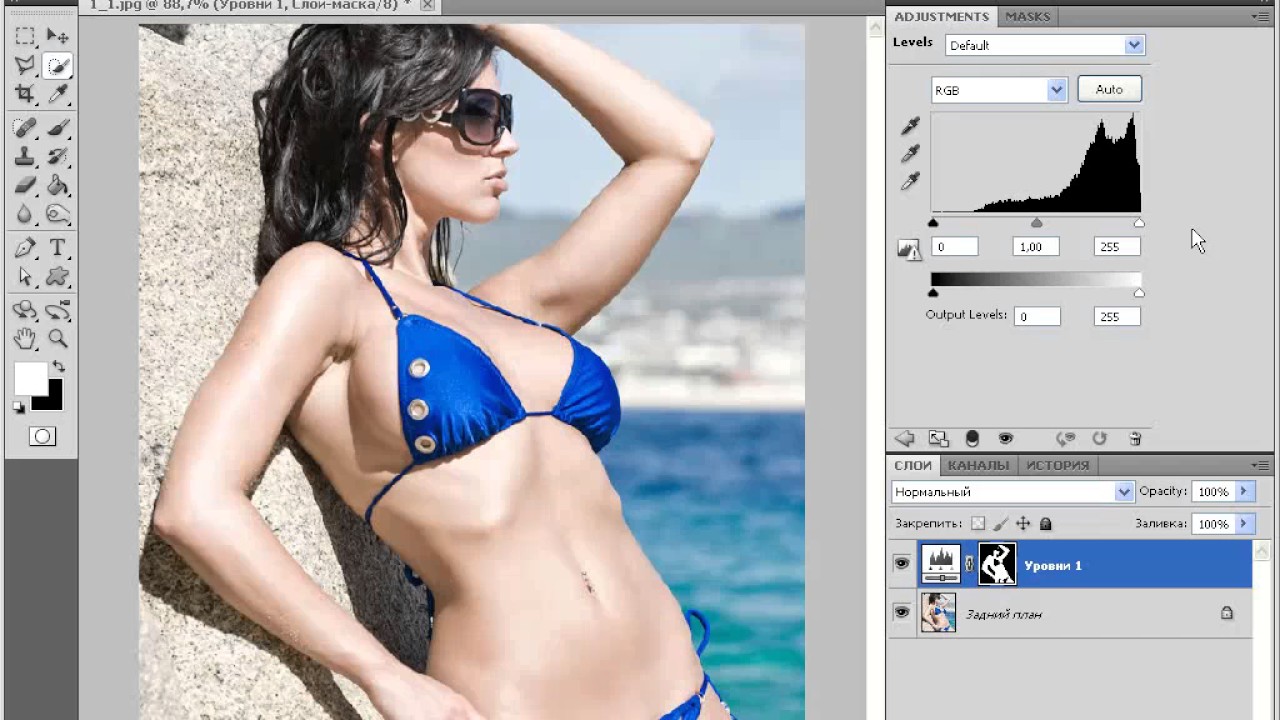Screen dimensions: 1280x720
Task: Select the Quick Selection tool
Action: click(x=57, y=66)
